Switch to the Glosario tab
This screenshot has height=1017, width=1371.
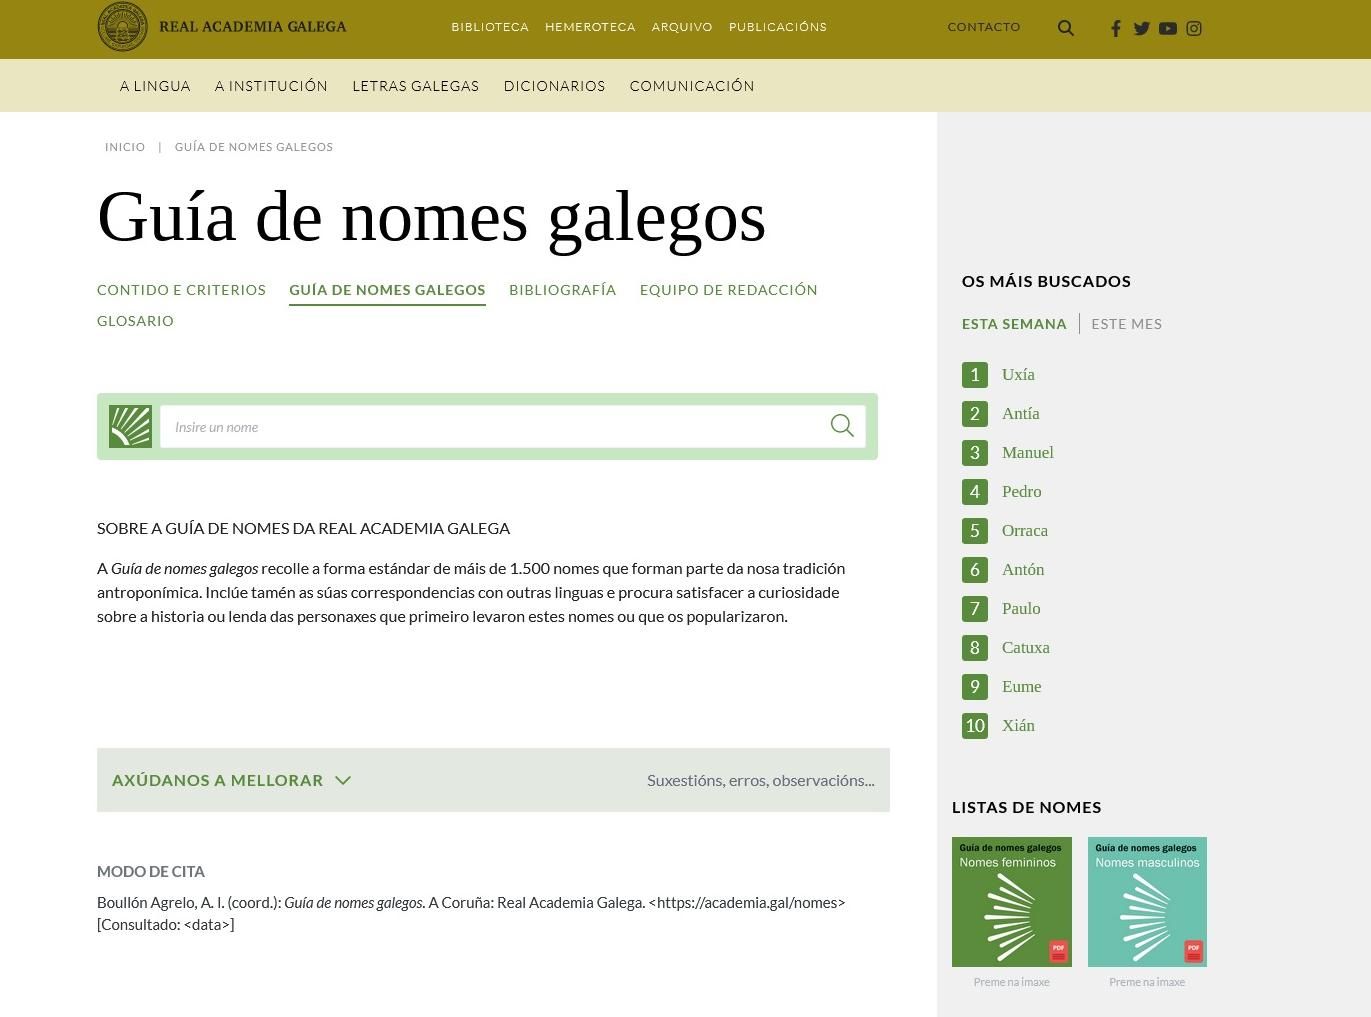tap(135, 321)
